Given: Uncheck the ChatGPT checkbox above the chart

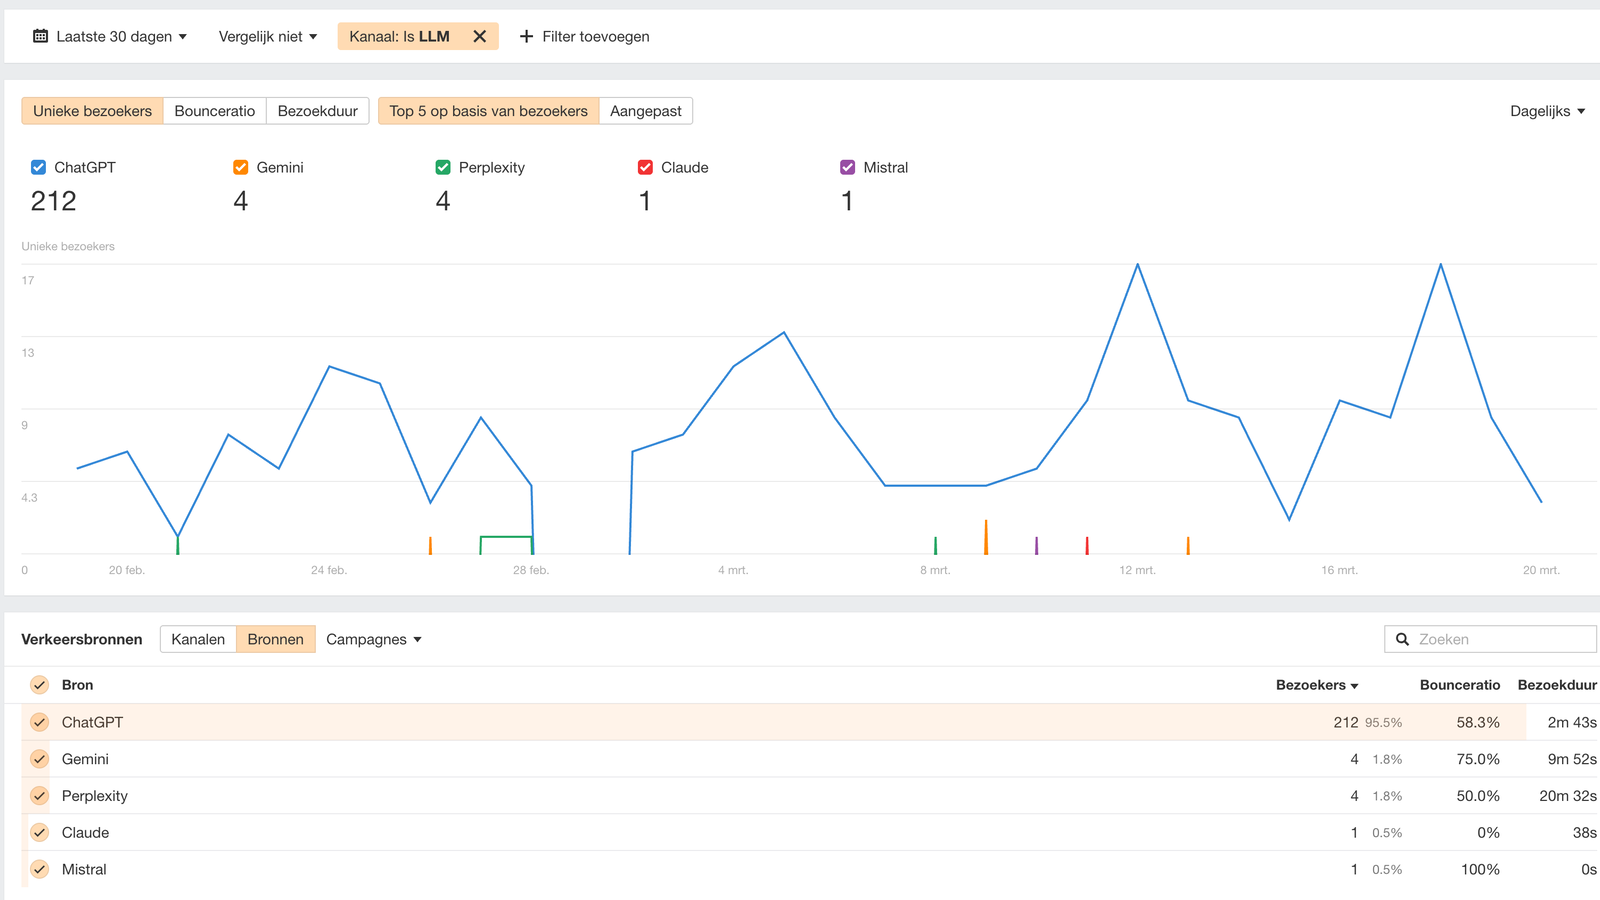Looking at the screenshot, I should tap(38, 167).
